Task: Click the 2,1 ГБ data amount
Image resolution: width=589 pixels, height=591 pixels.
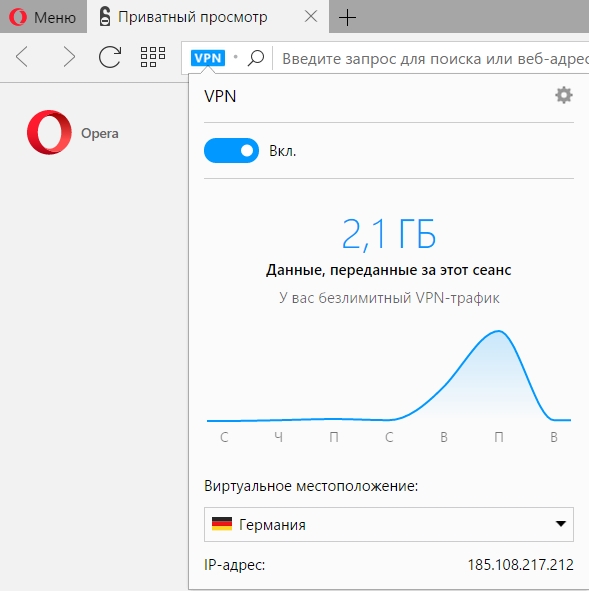Action: (x=389, y=234)
